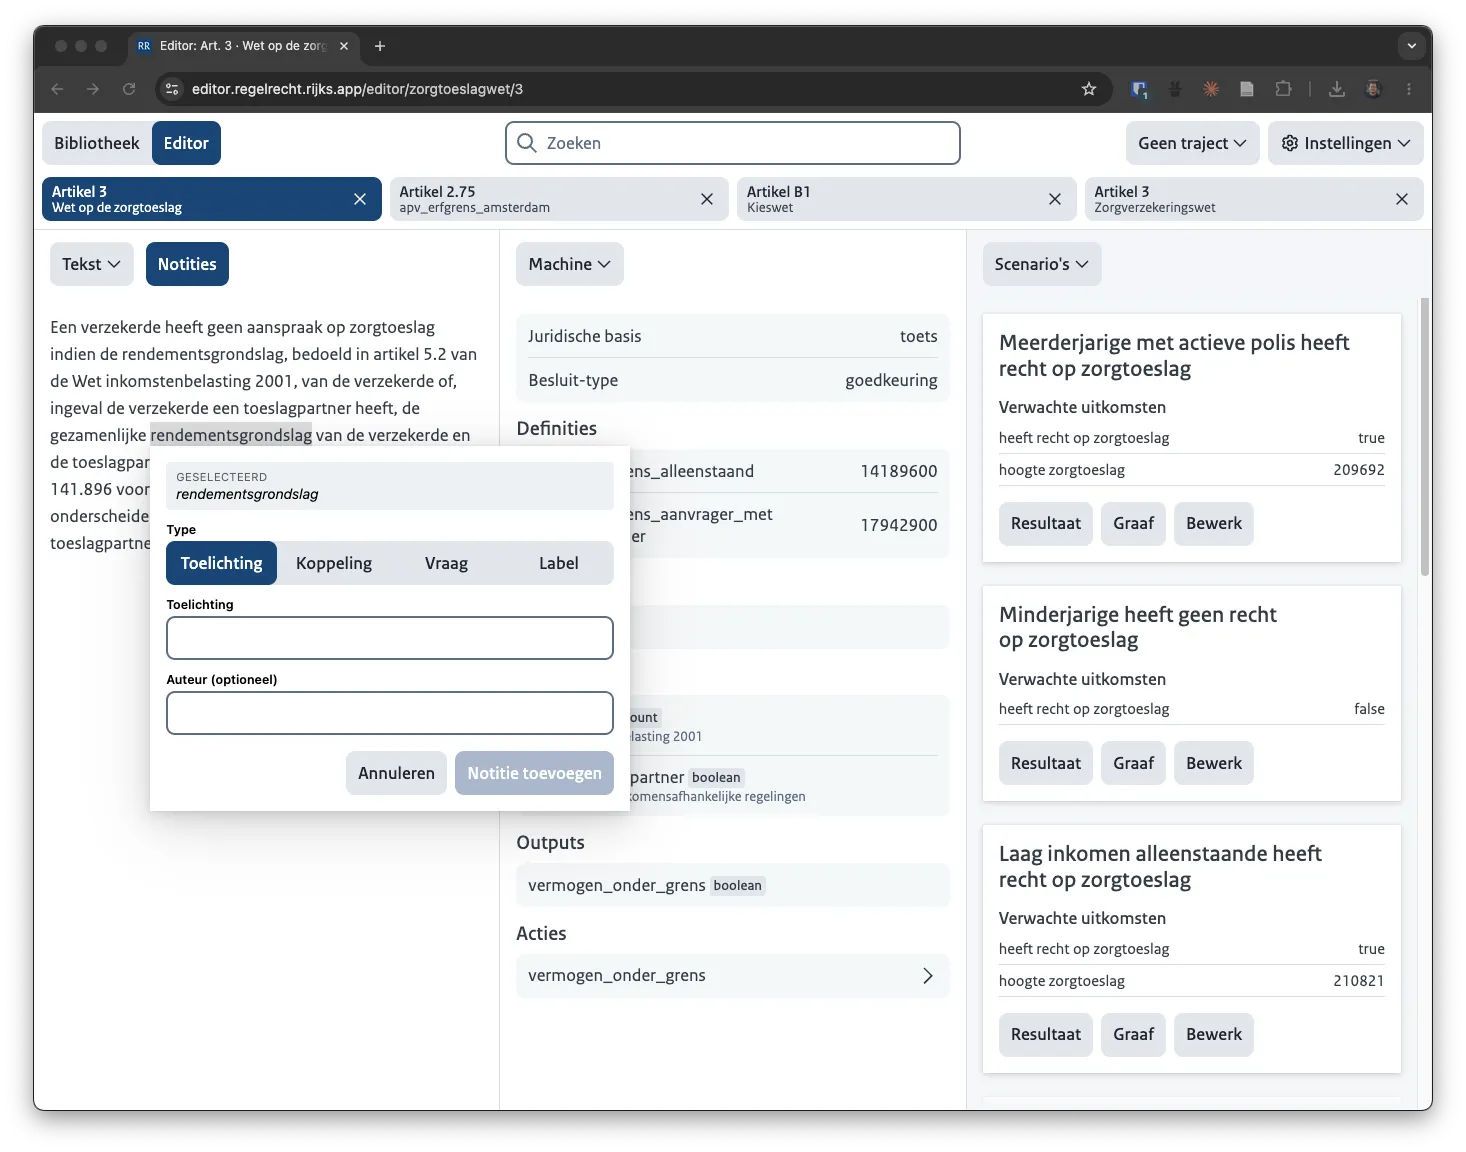Screen dimensions: 1466x1152
Task: Go forward in browser history
Action: (x=93, y=89)
